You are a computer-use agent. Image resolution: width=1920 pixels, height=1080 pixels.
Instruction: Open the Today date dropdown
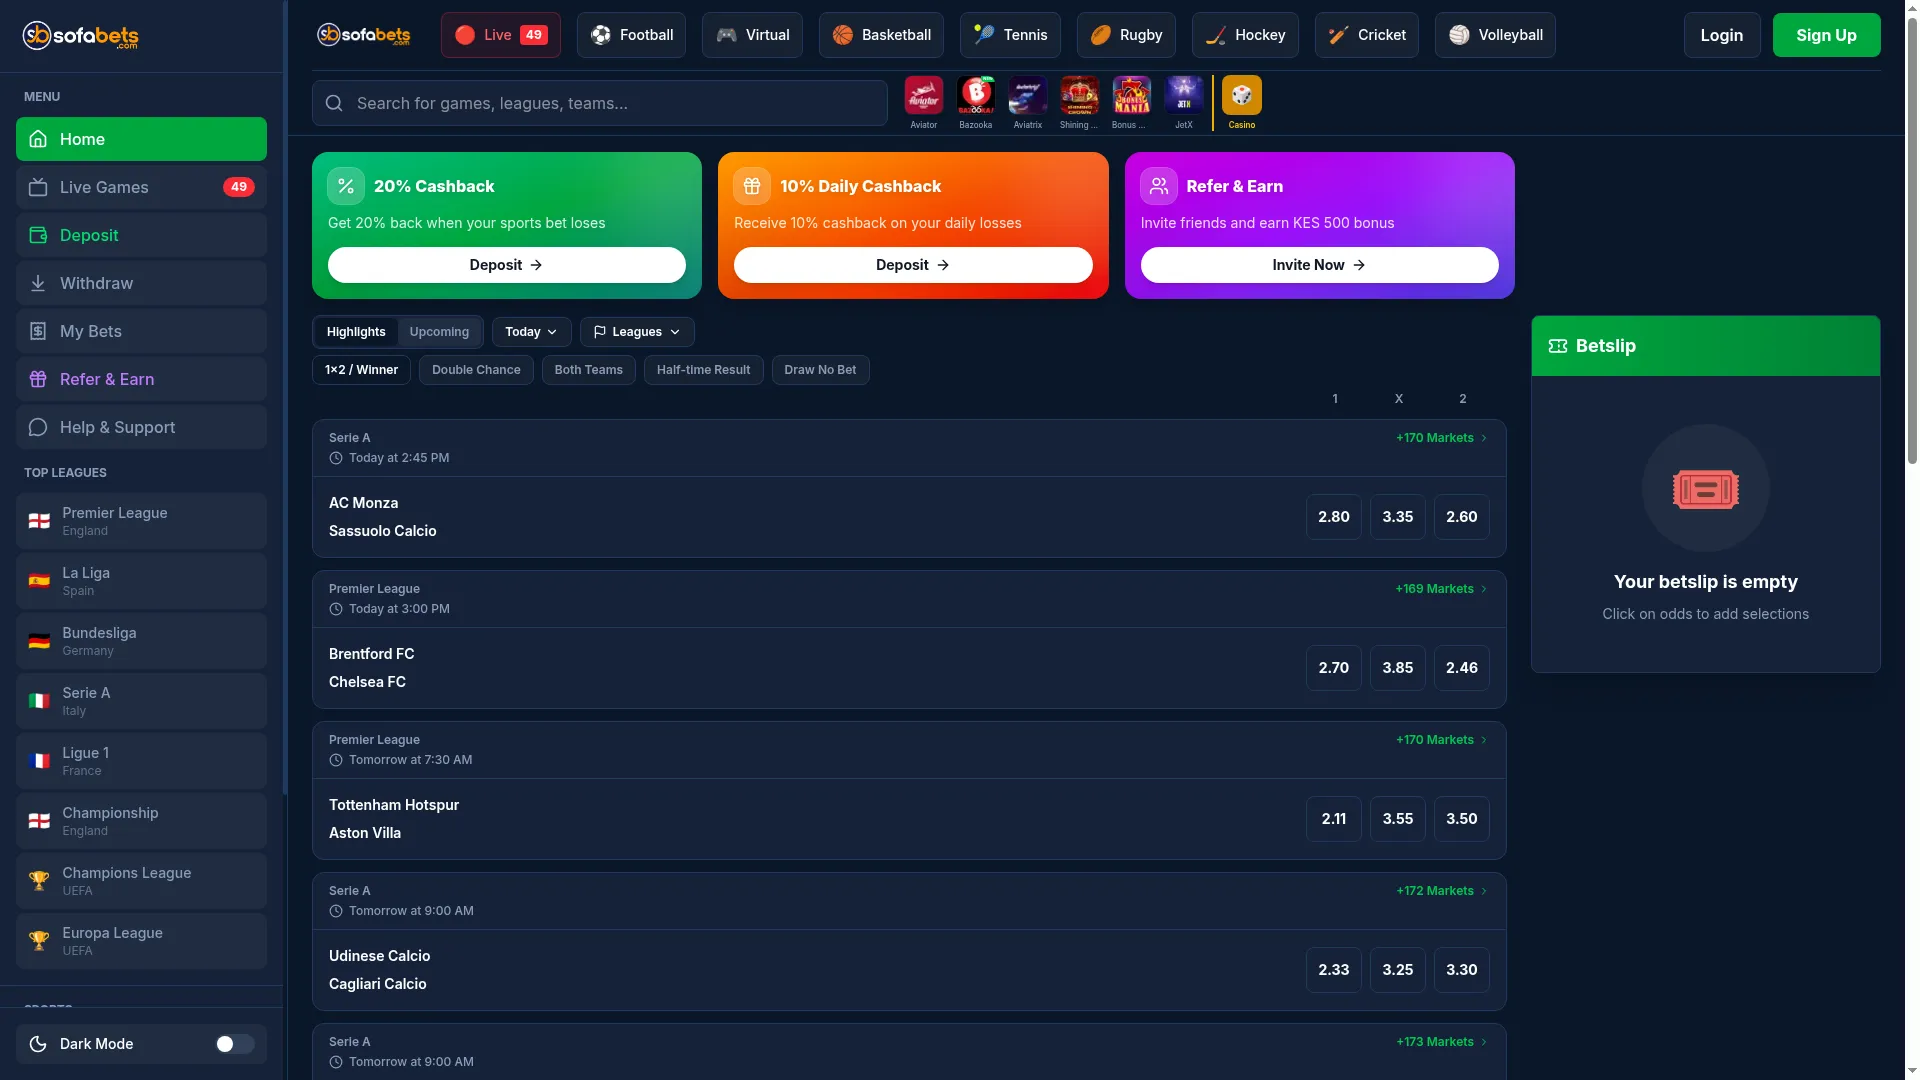click(x=531, y=332)
